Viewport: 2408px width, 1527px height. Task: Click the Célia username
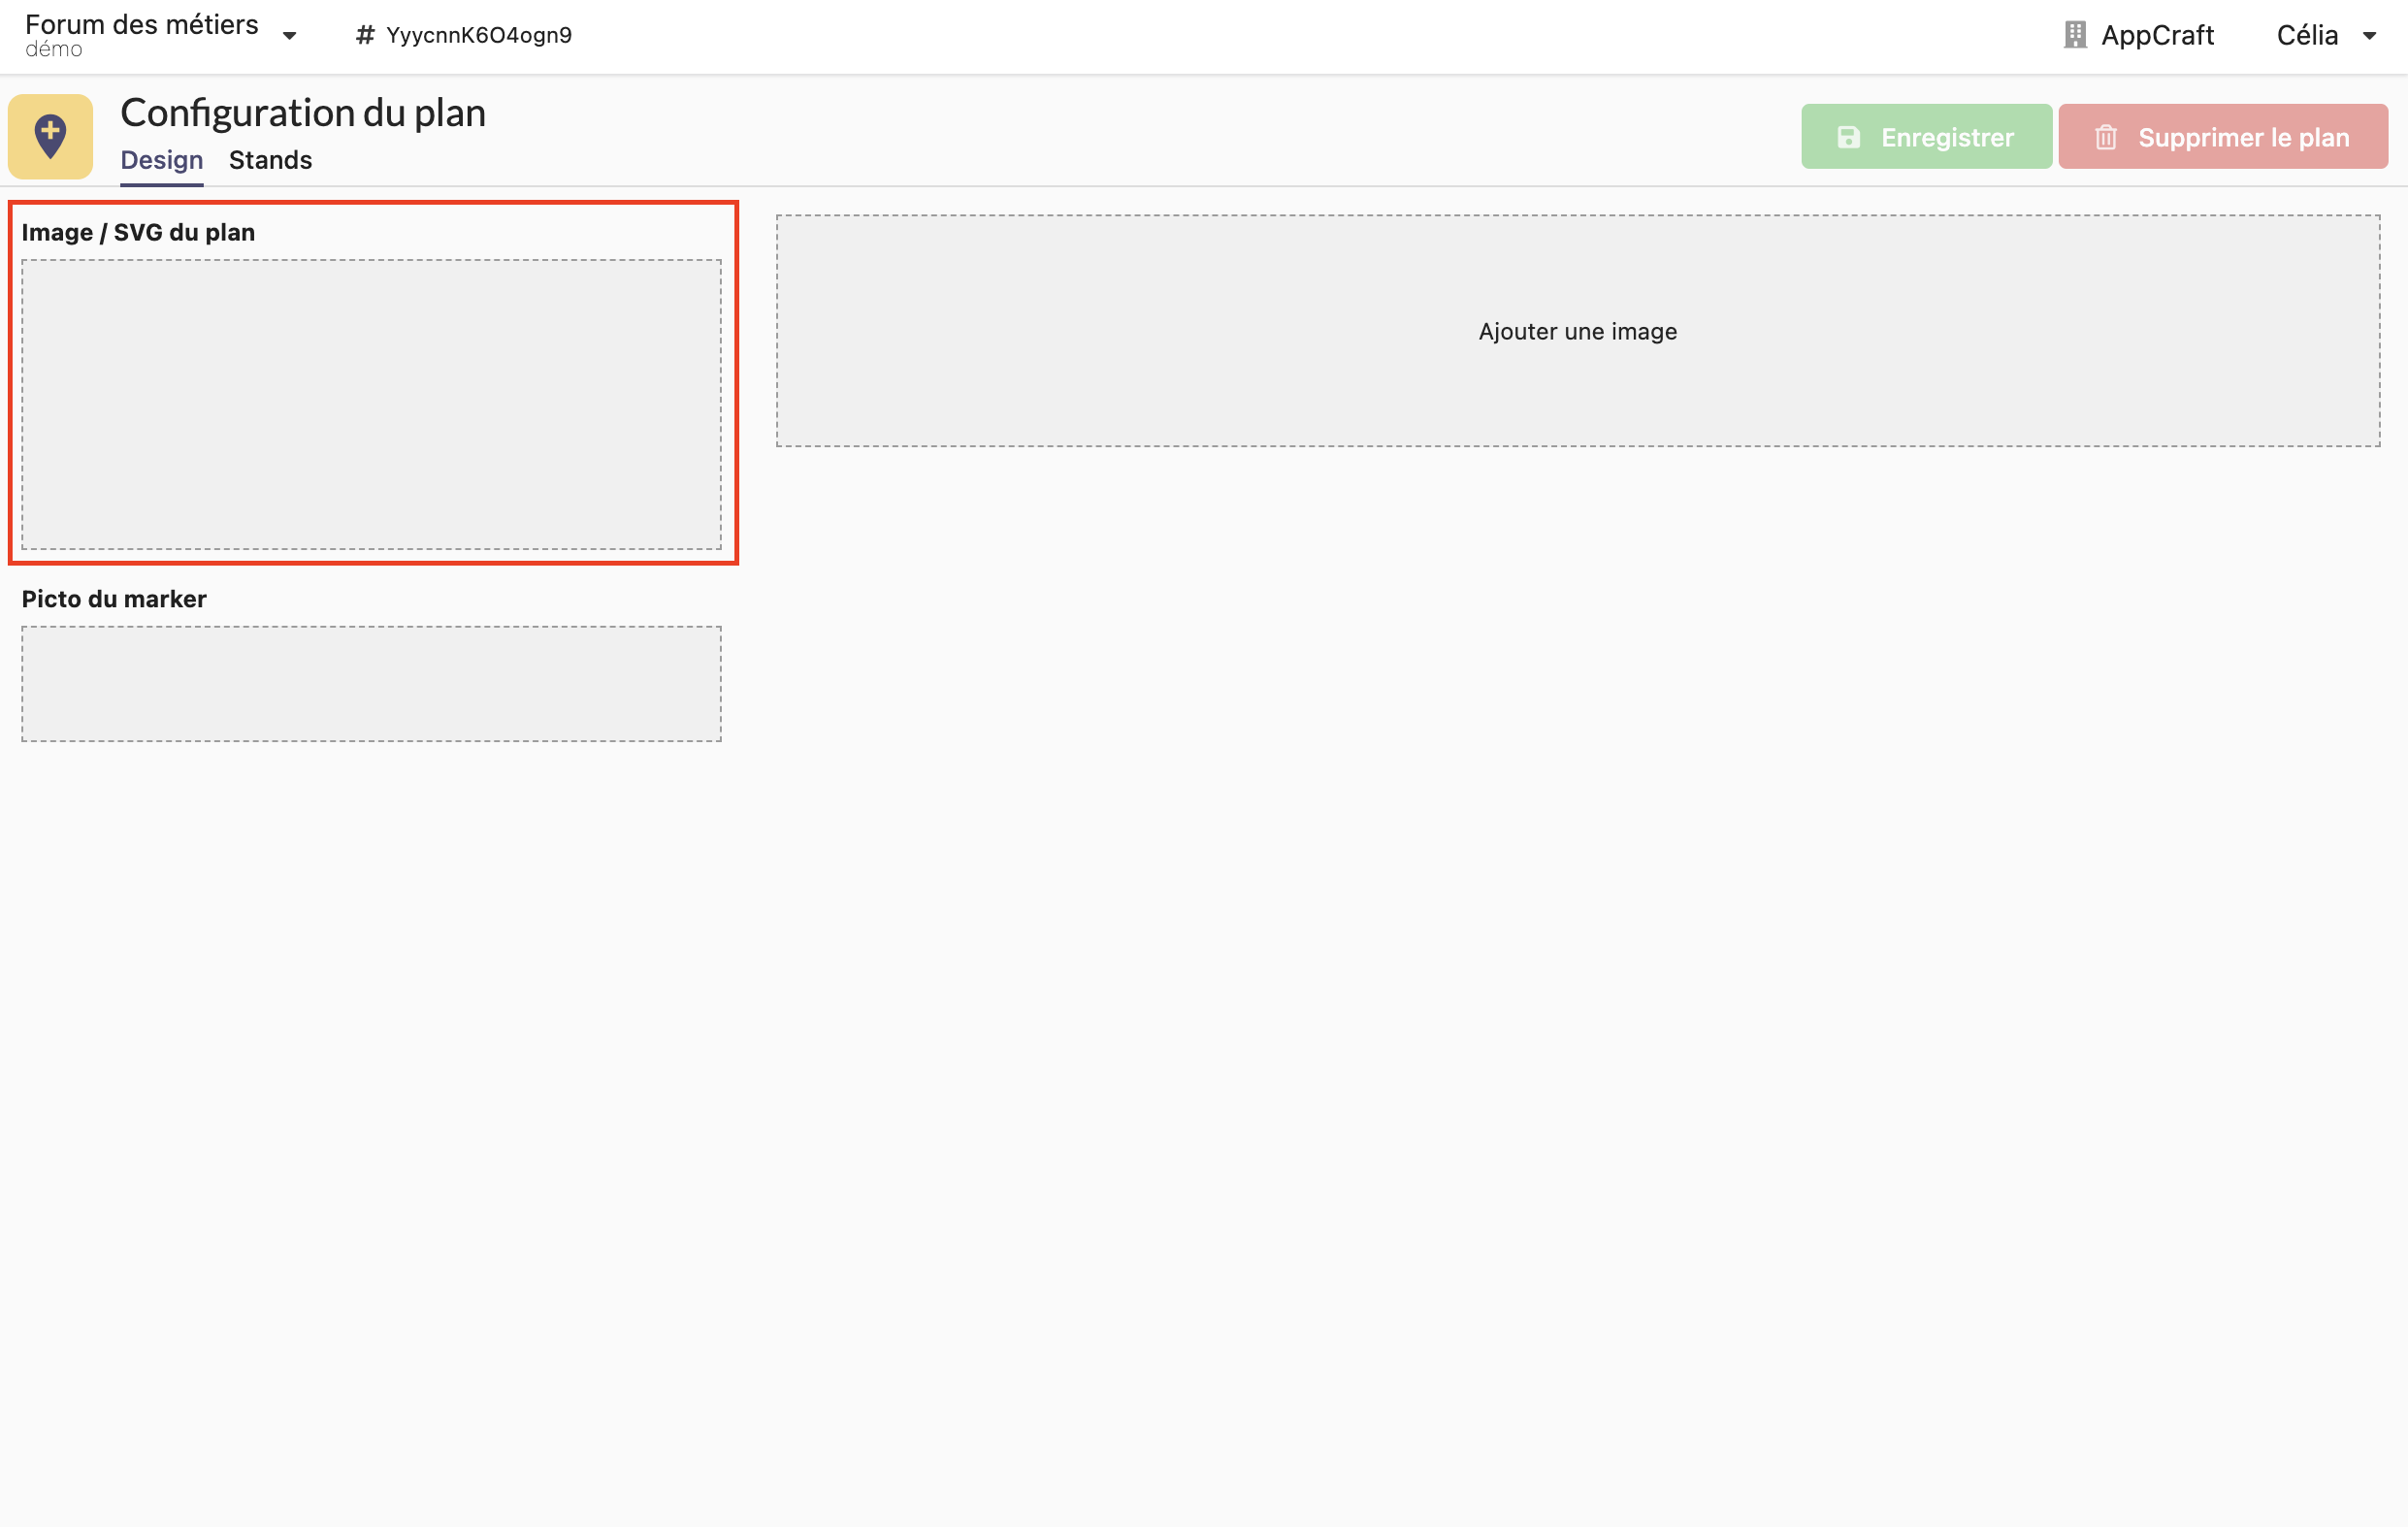(x=2306, y=35)
